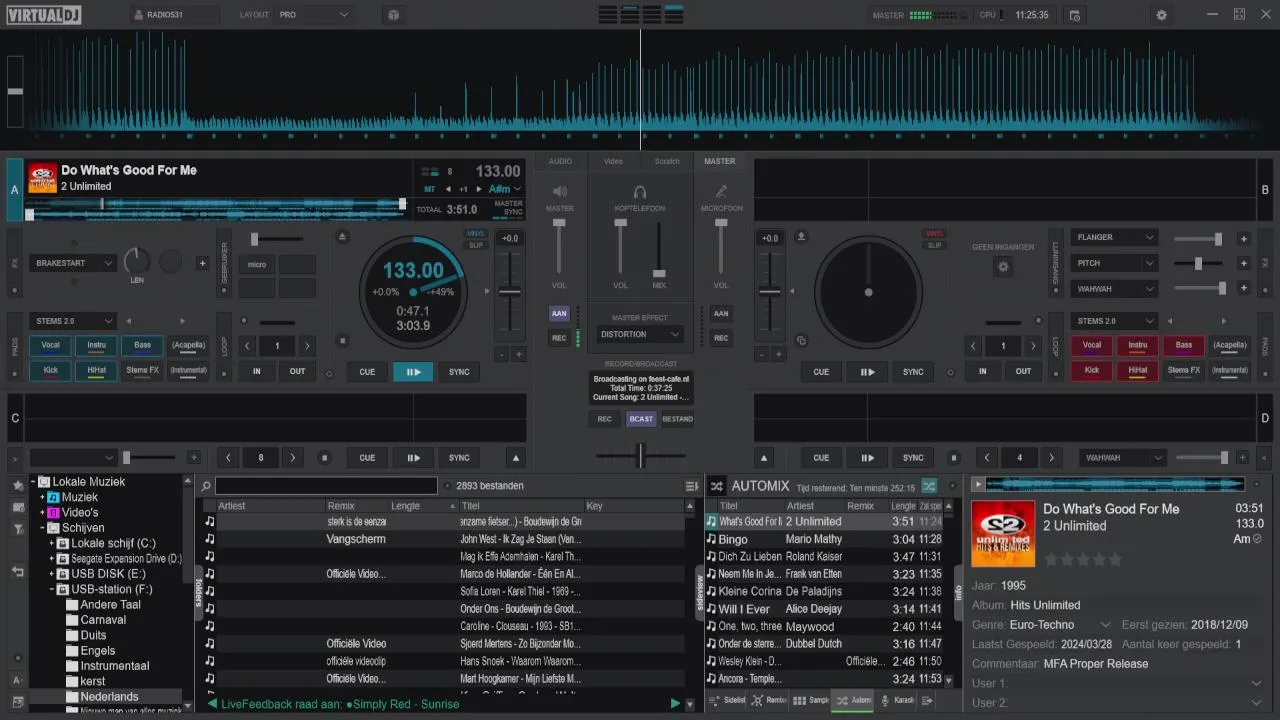Click the deck A pitch fader

pyautogui.click(x=510, y=292)
